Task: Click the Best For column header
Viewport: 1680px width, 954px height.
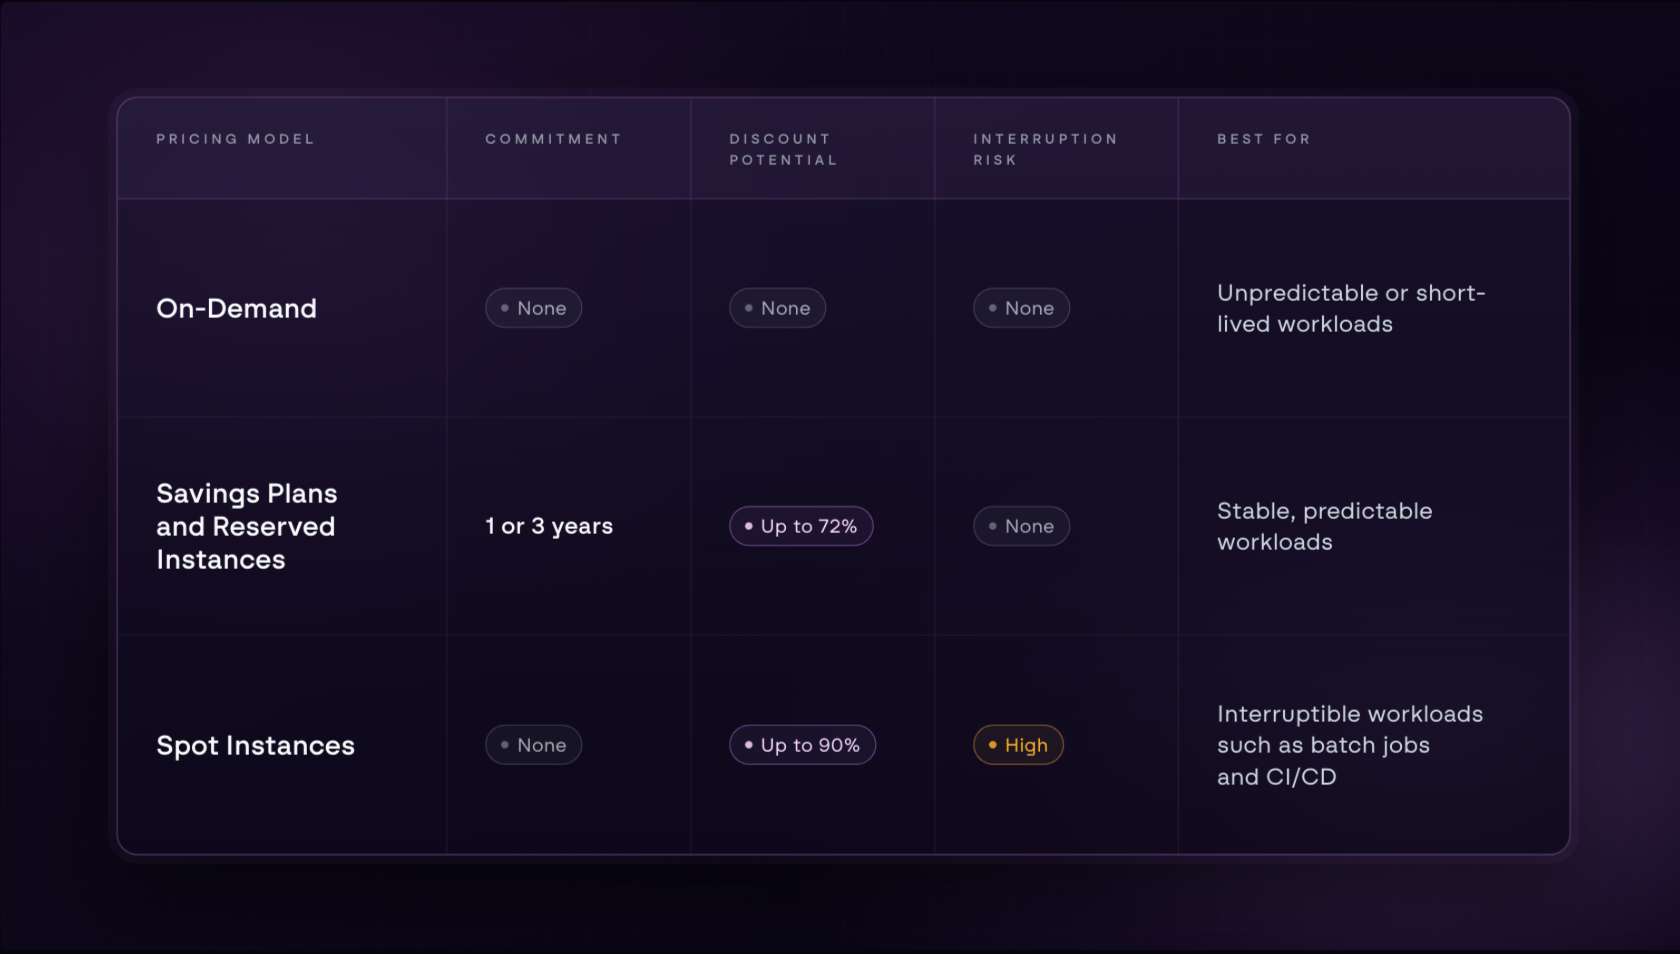Action: pyautogui.click(x=1263, y=139)
